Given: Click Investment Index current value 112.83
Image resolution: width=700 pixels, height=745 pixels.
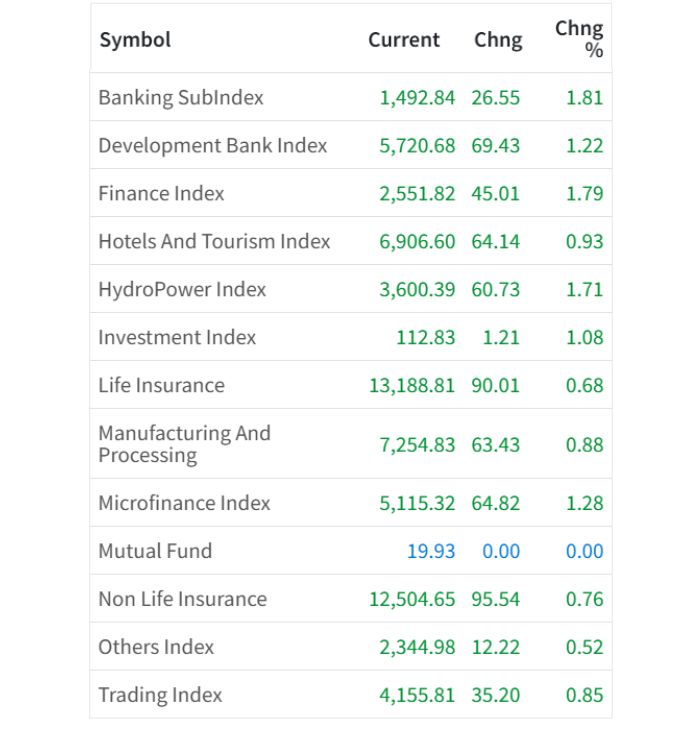Looking at the screenshot, I should point(426,338).
